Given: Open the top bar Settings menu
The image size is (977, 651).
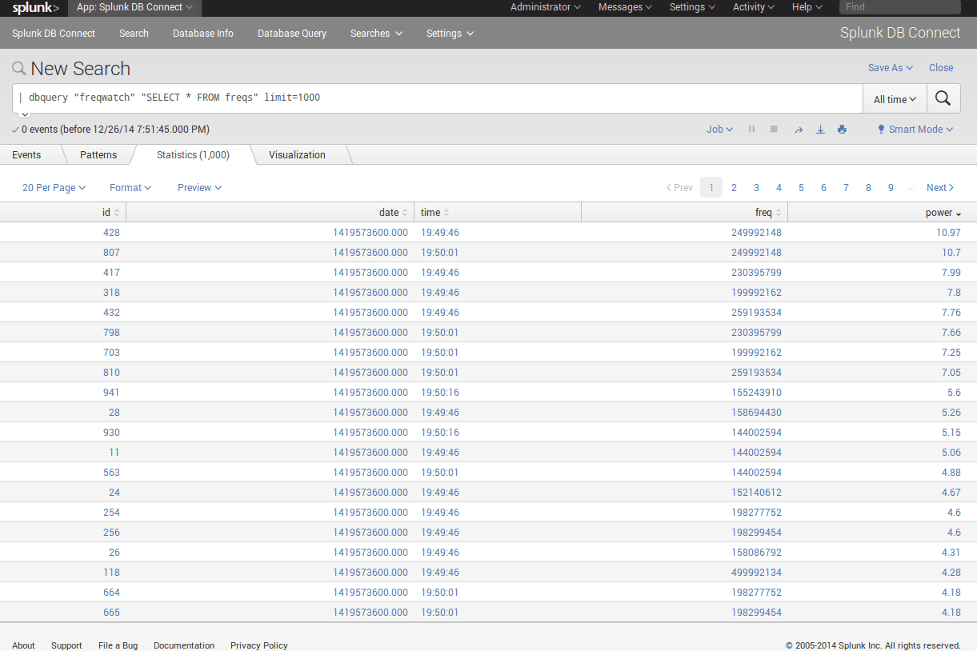Looking at the screenshot, I should 692,7.
